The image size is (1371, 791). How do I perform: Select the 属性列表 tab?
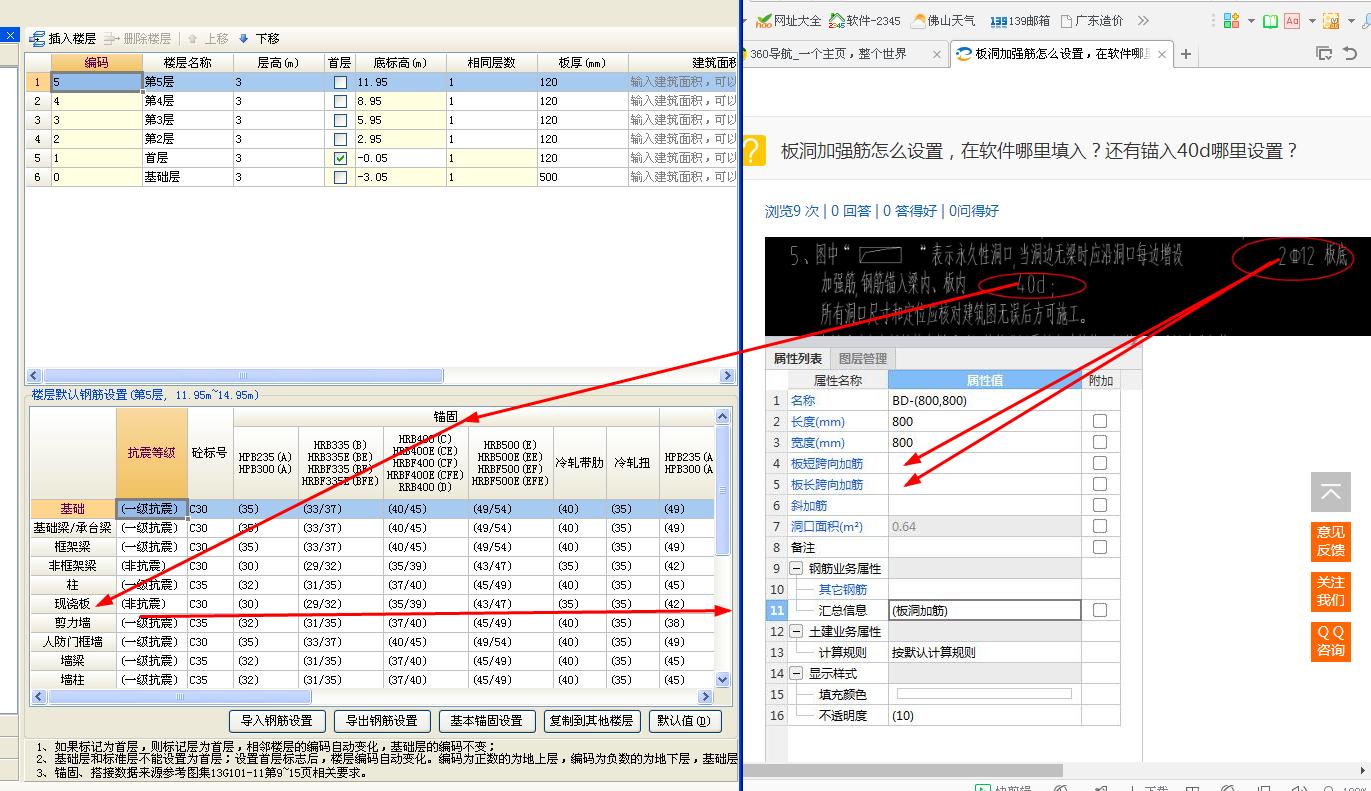tap(797, 358)
